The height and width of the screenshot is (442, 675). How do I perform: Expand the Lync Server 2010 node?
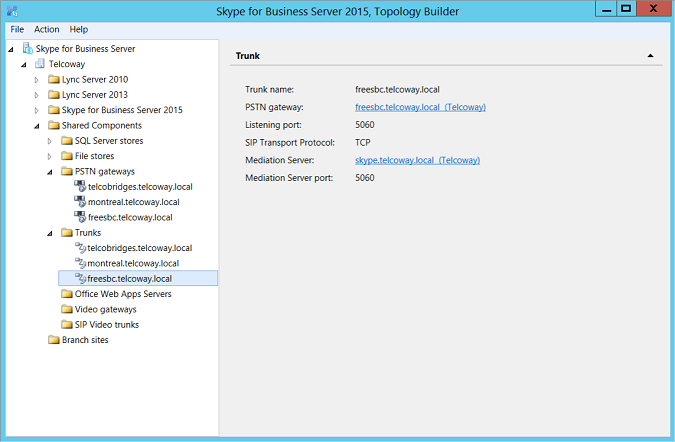(37, 79)
